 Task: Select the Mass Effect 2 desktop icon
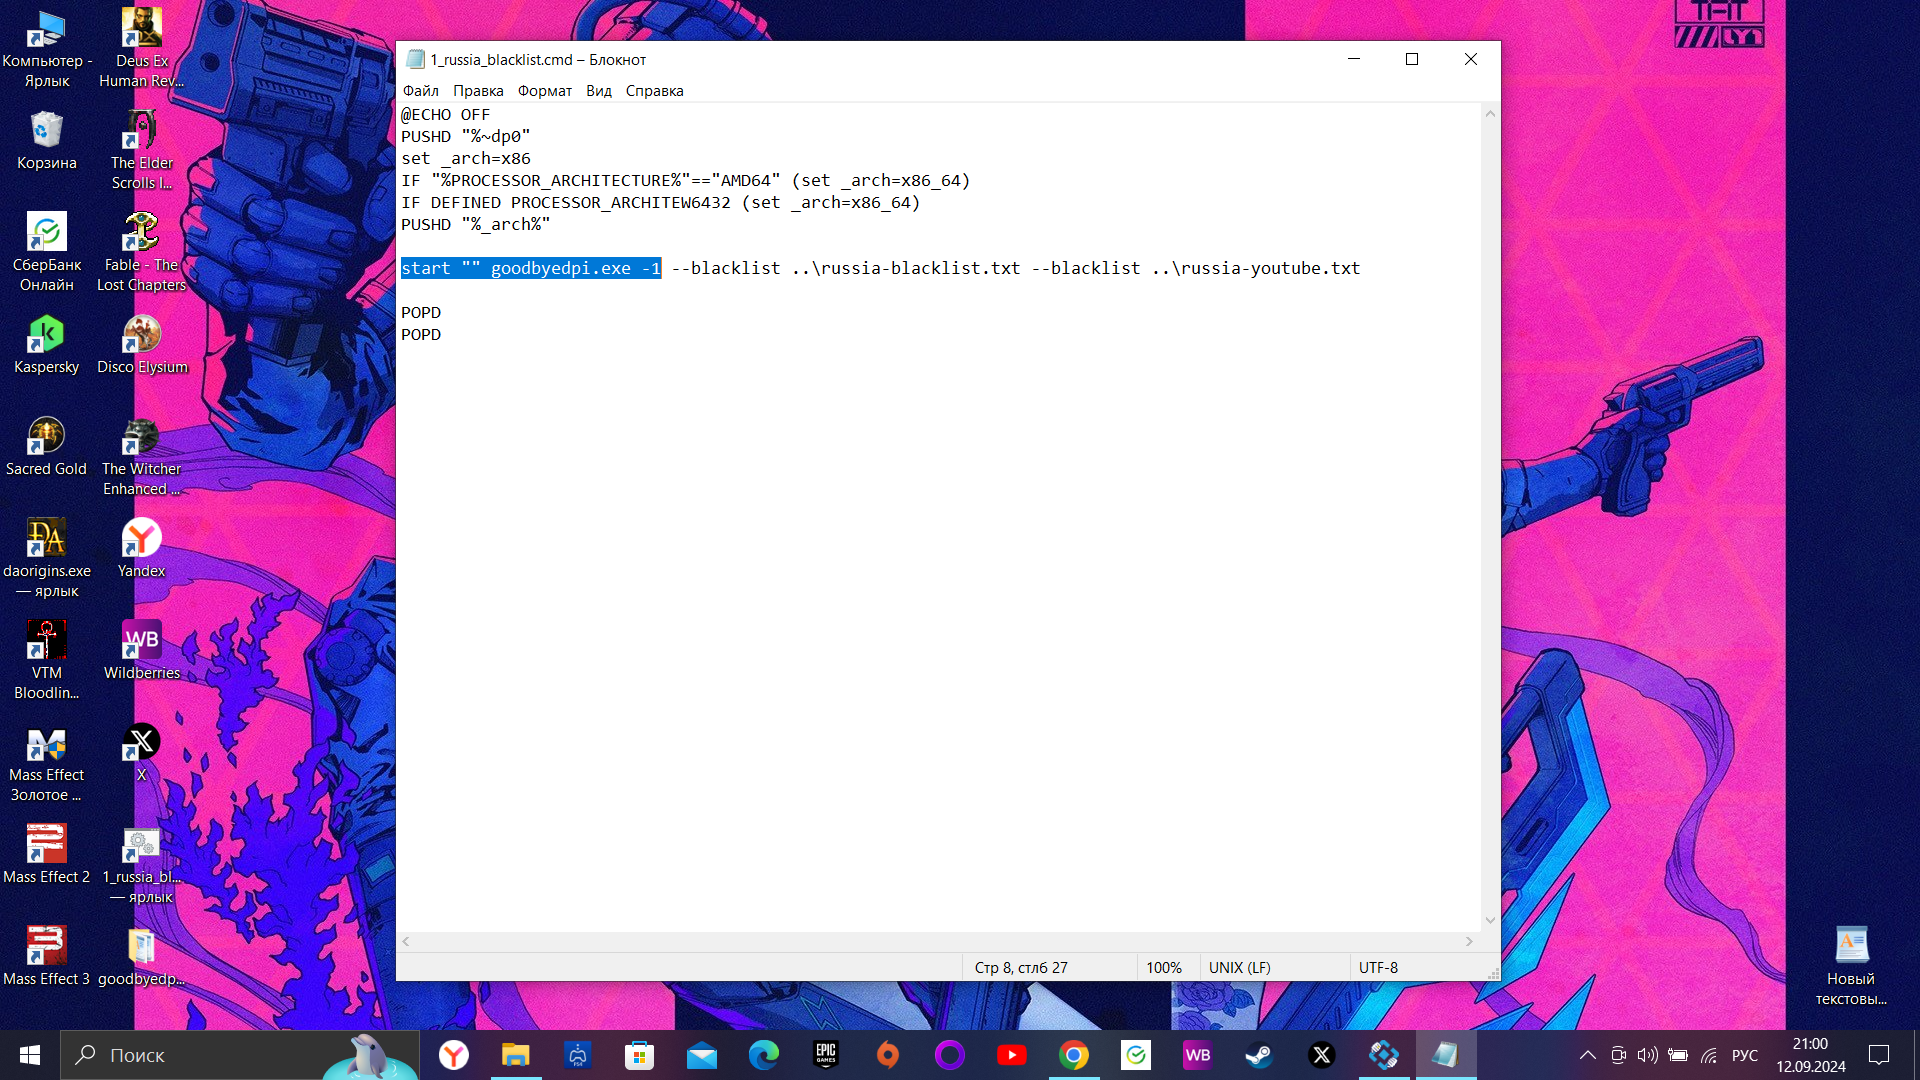(x=47, y=856)
